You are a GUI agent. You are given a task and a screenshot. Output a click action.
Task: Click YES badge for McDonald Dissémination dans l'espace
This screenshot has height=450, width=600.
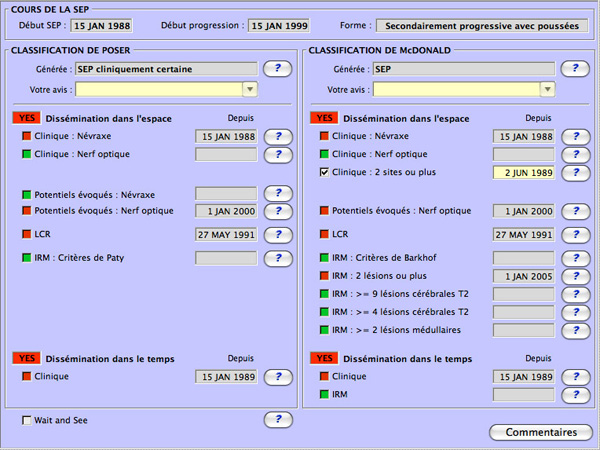point(324,118)
